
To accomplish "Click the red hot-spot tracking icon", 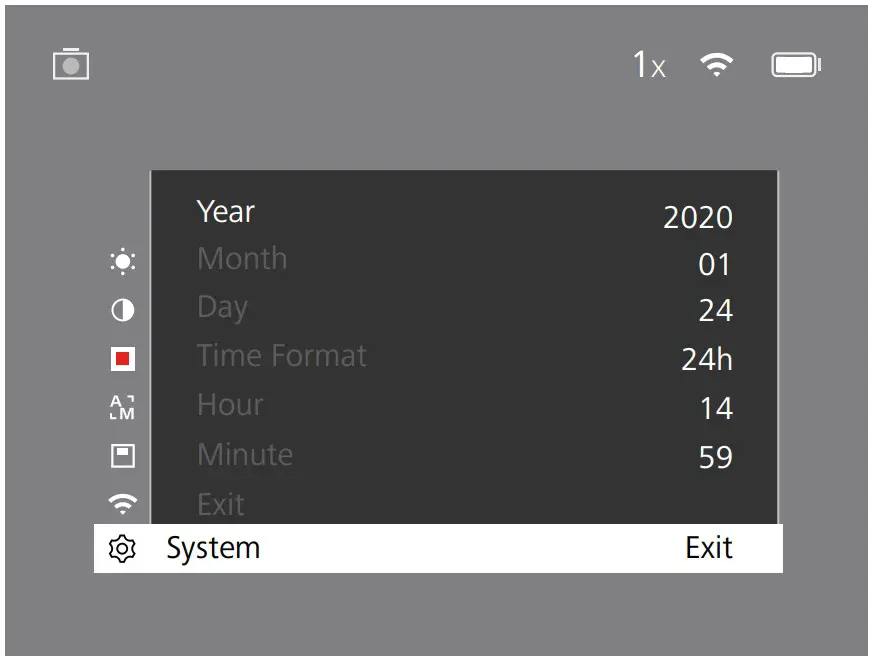I will 121,357.
